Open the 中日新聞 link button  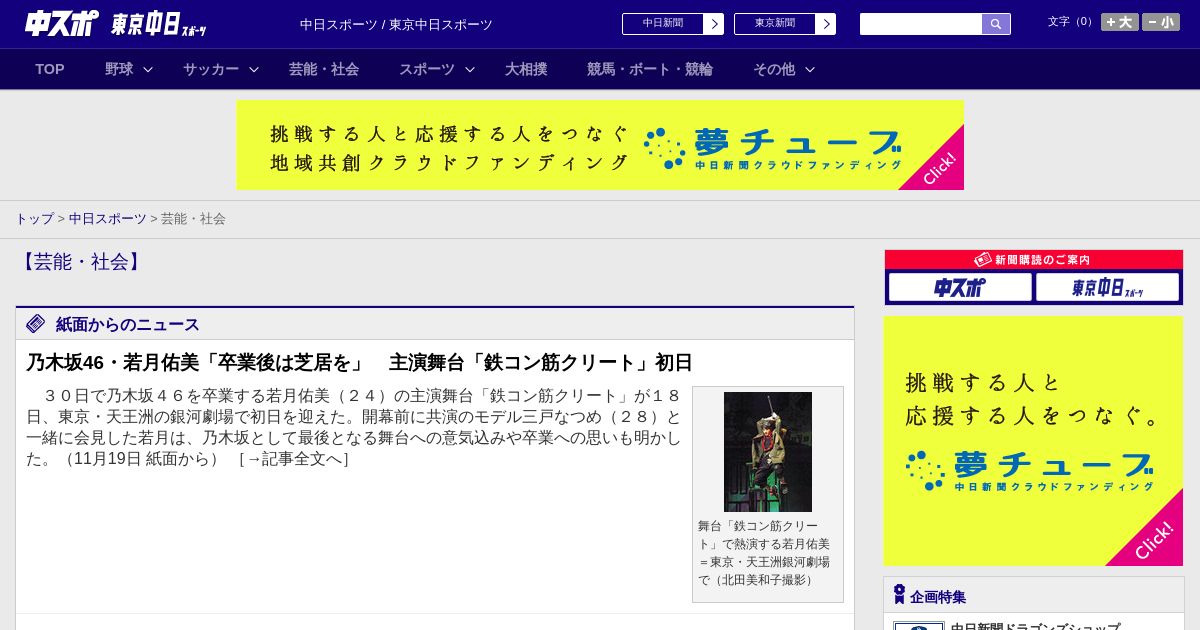(x=663, y=24)
